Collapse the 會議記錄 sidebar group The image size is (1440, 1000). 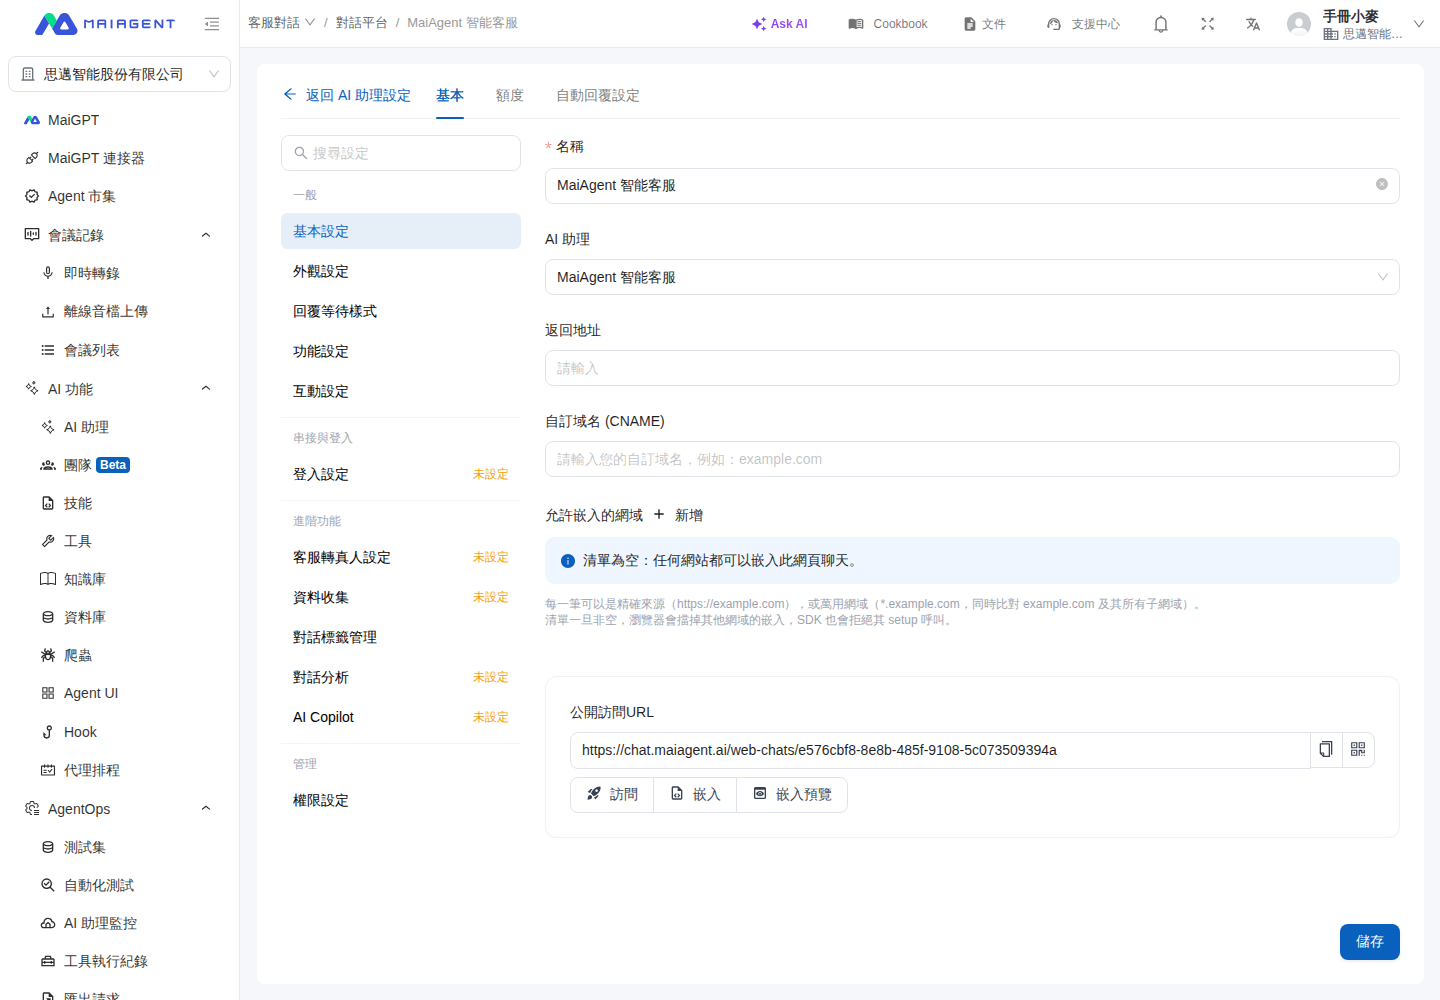(206, 235)
